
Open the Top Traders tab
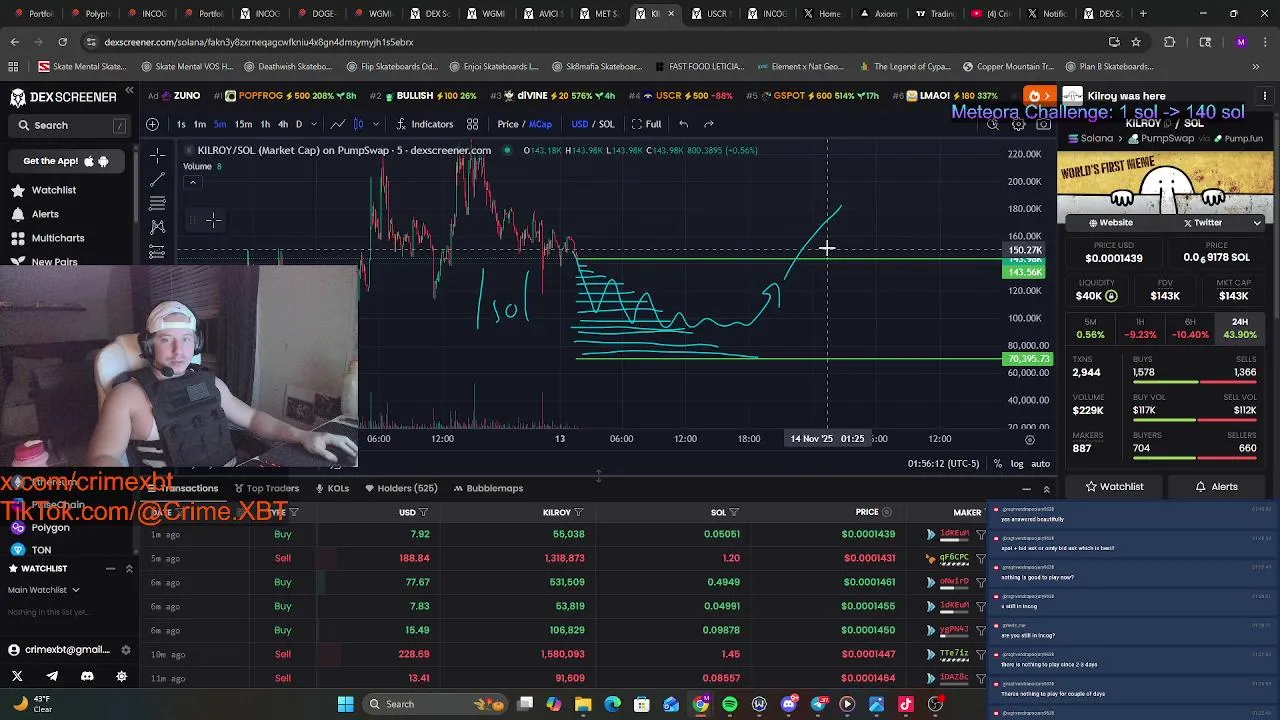click(x=266, y=488)
